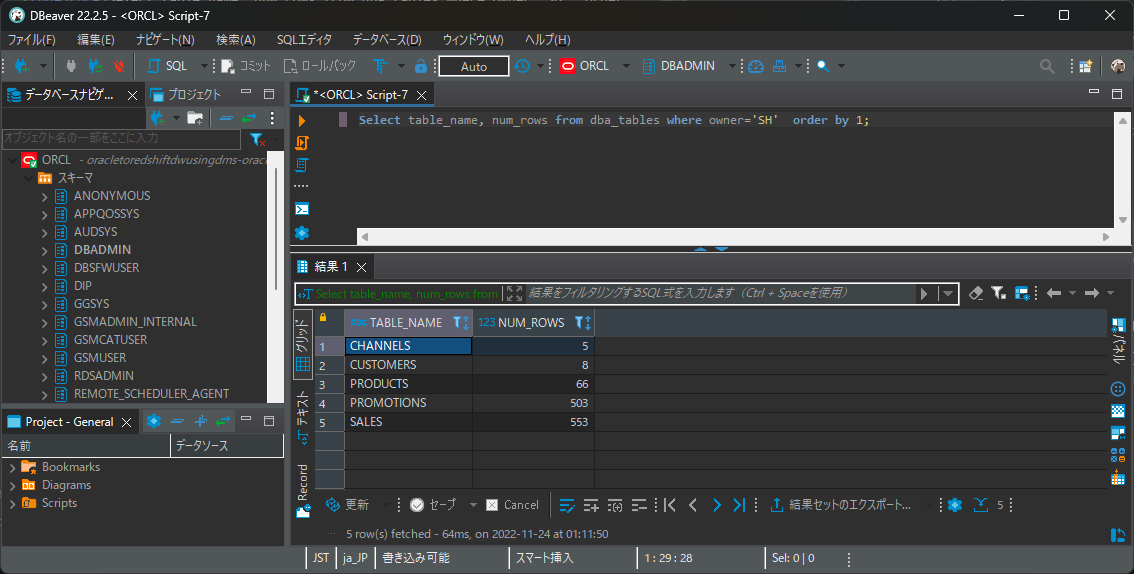Click the Reconnect plug icon with green arrows
Image resolution: width=1134 pixels, height=574 pixels.
point(95,66)
